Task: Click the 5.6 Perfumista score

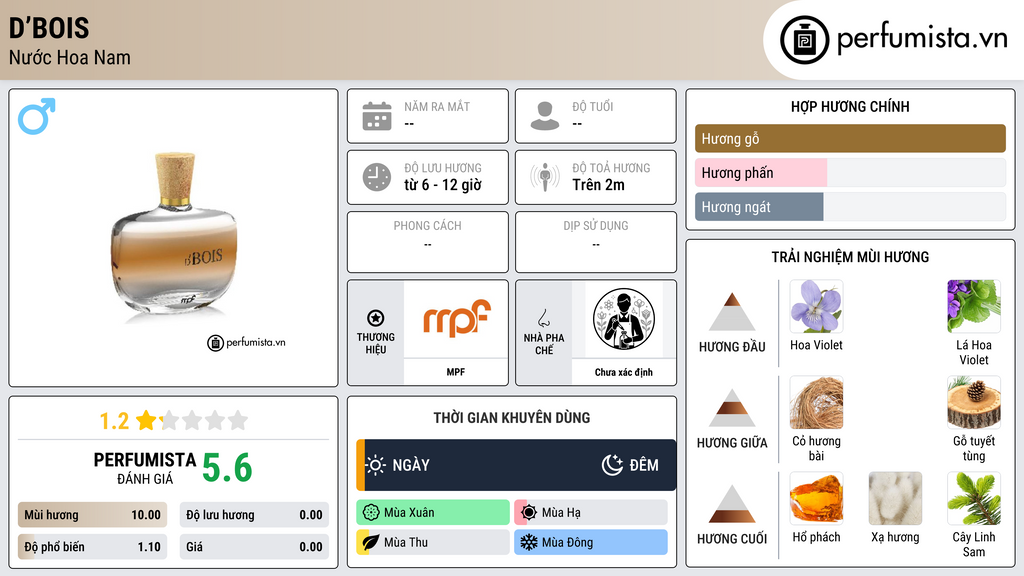Action: click(227, 468)
